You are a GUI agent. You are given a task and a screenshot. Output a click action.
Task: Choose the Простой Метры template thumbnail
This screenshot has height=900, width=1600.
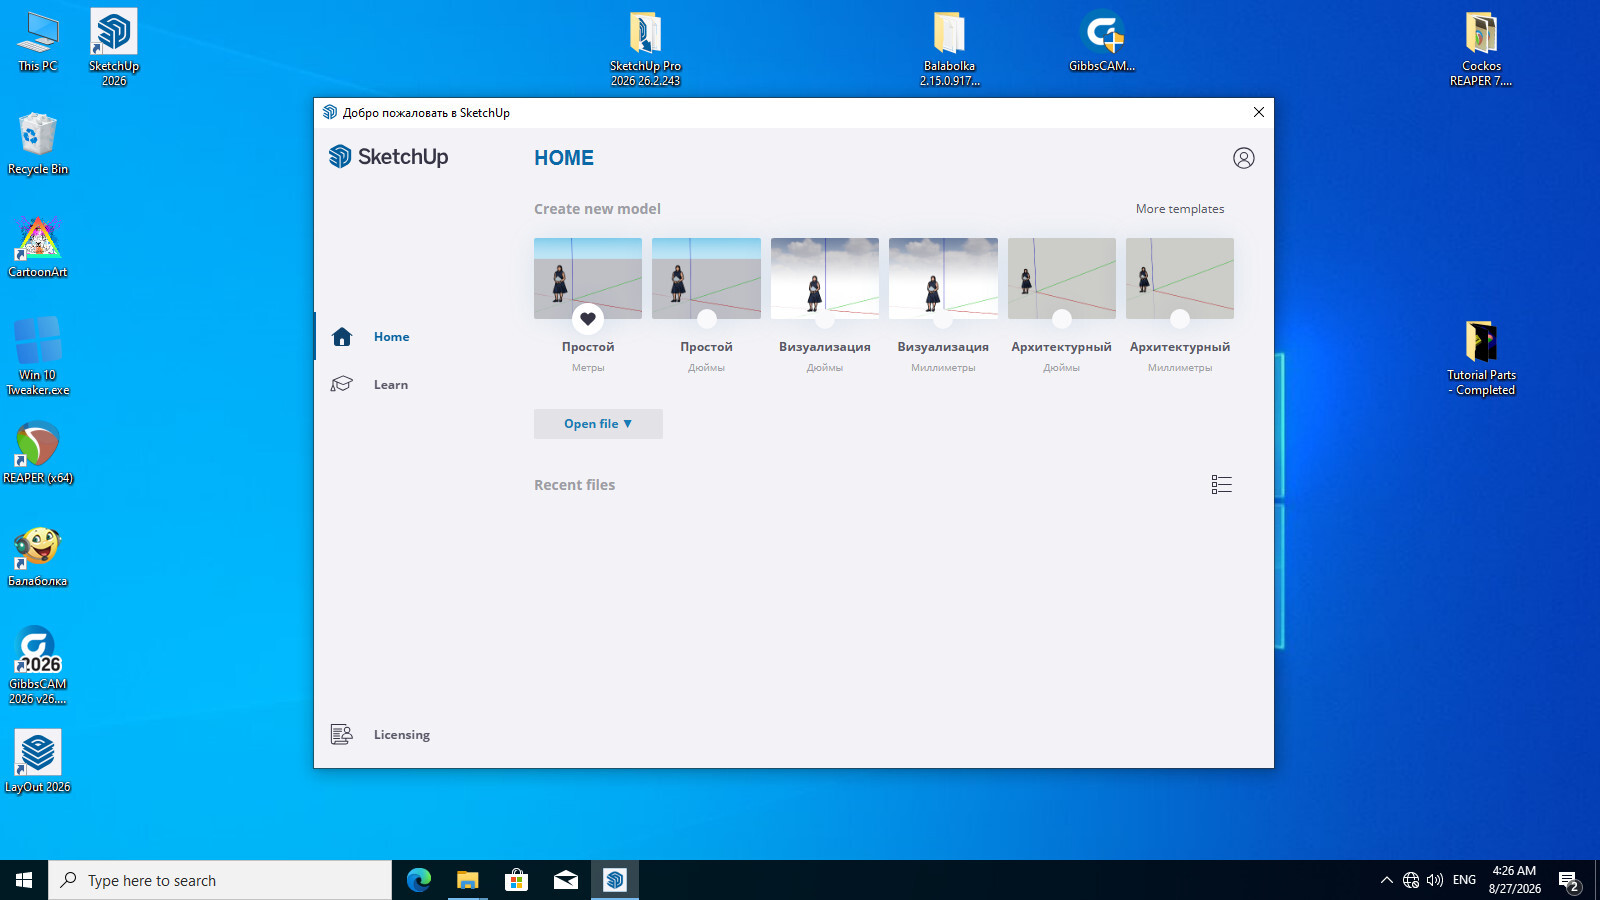[588, 278]
